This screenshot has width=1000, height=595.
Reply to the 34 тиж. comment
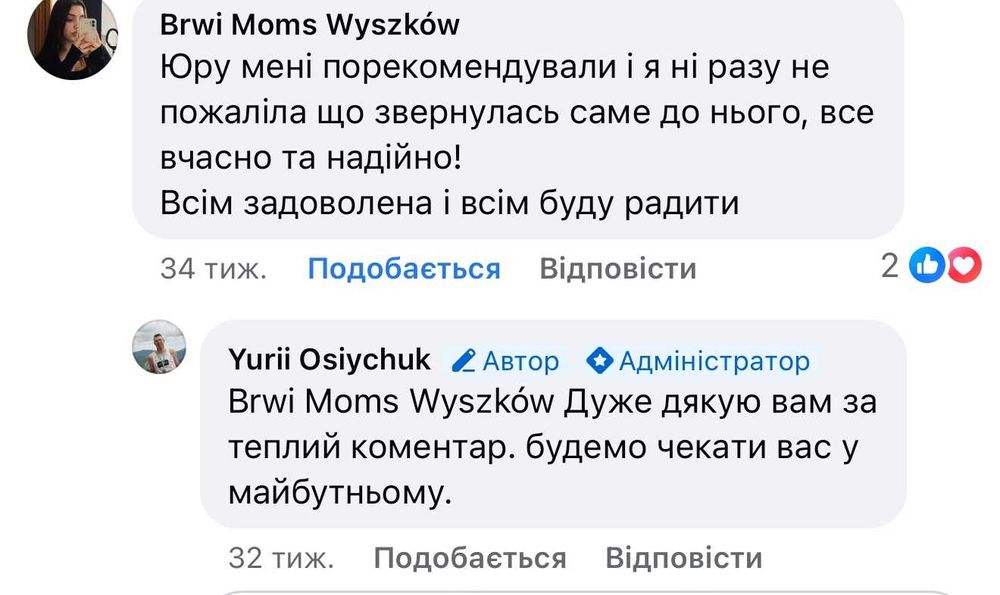[617, 269]
